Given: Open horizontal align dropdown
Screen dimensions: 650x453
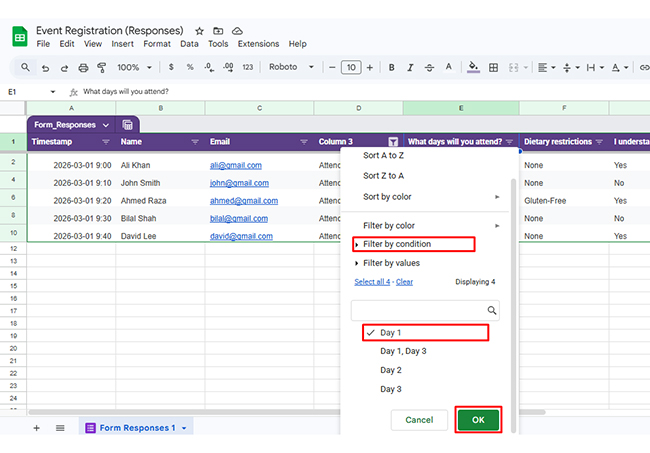Looking at the screenshot, I should pyautogui.click(x=546, y=68).
